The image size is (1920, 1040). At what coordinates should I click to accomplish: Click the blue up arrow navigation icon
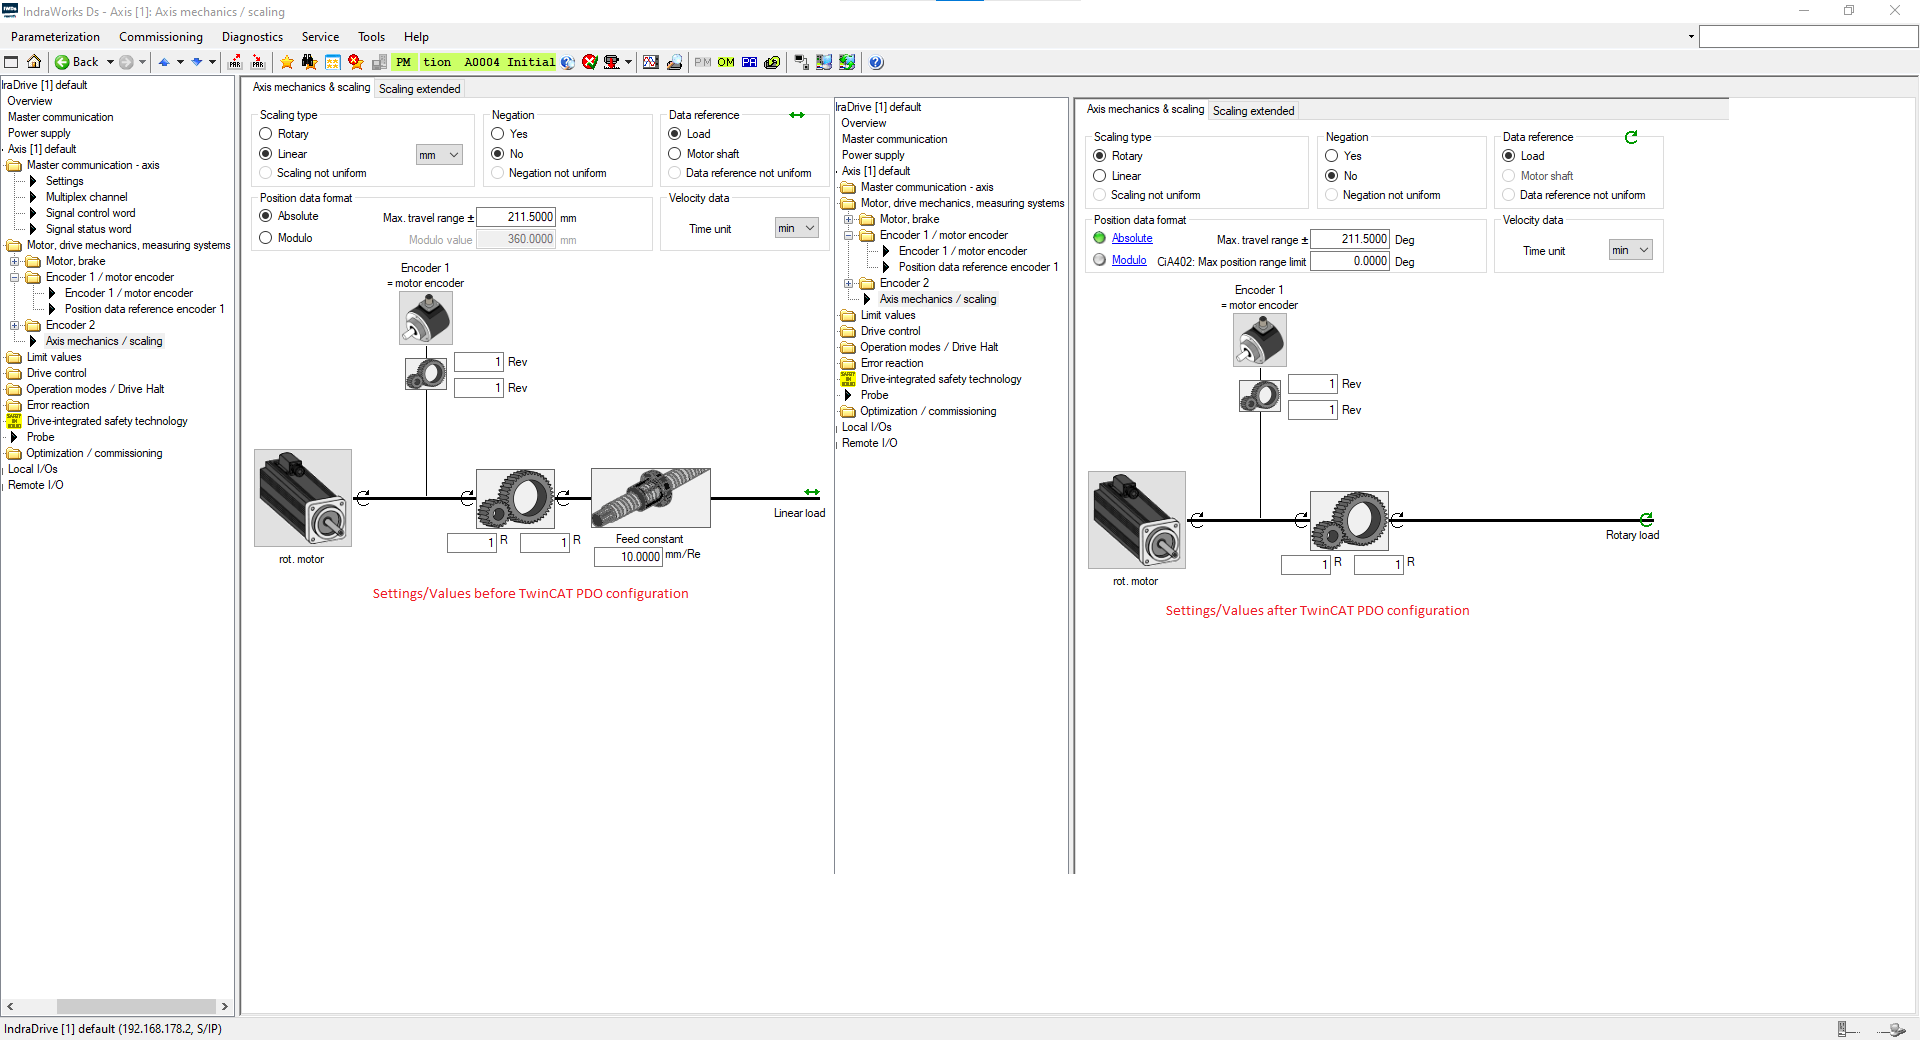coord(164,62)
